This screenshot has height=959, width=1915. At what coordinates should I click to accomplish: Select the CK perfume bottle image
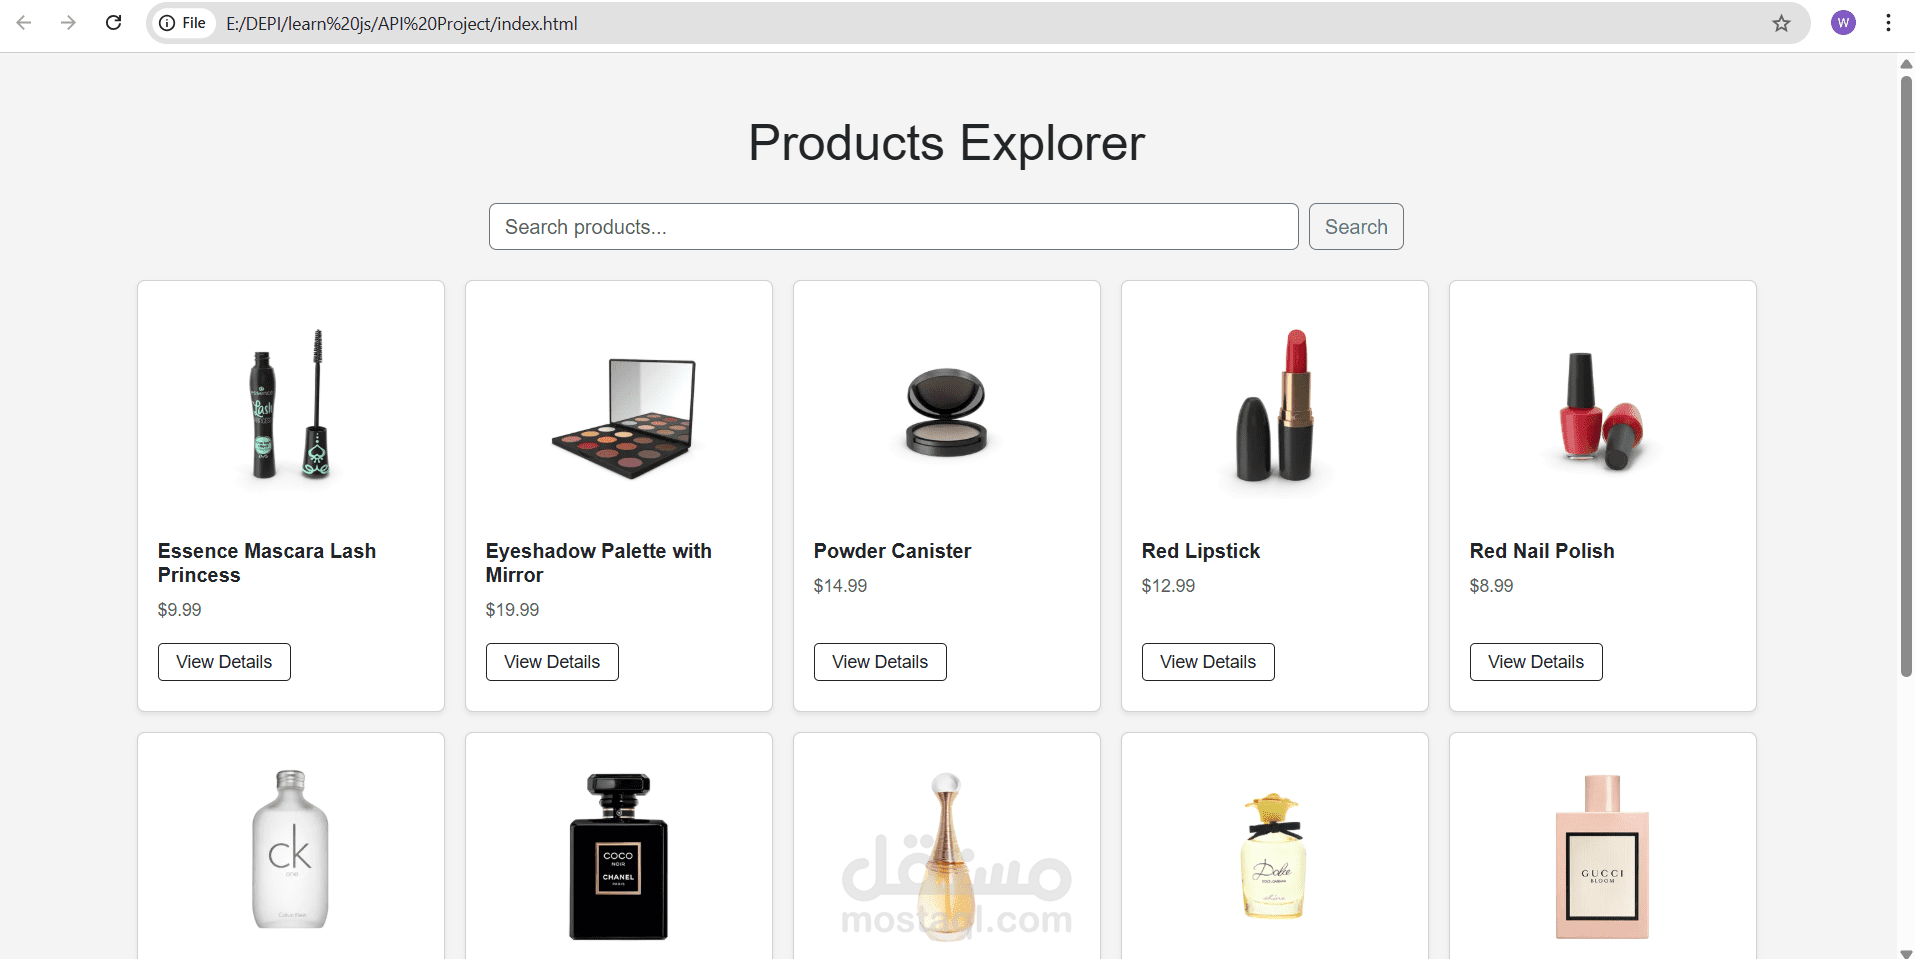coord(290,849)
